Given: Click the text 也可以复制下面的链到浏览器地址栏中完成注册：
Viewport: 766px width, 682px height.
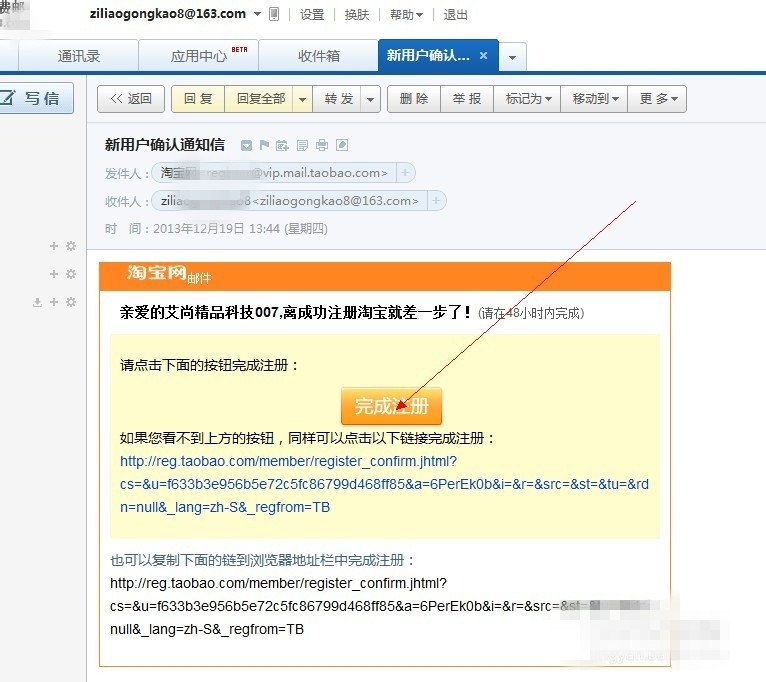Looking at the screenshot, I should (263, 560).
